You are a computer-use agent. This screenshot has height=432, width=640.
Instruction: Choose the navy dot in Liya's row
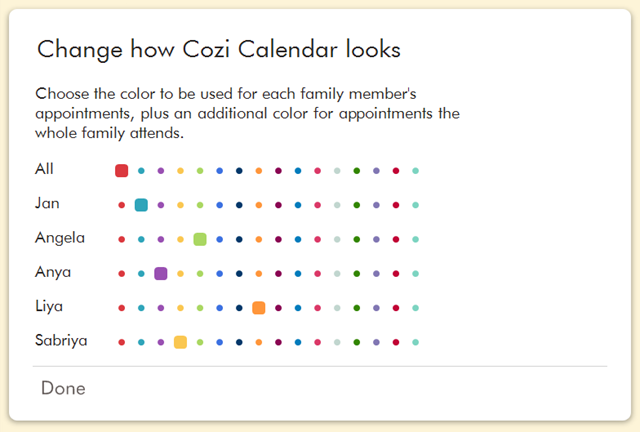pyautogui.click(x=239, y=308)
